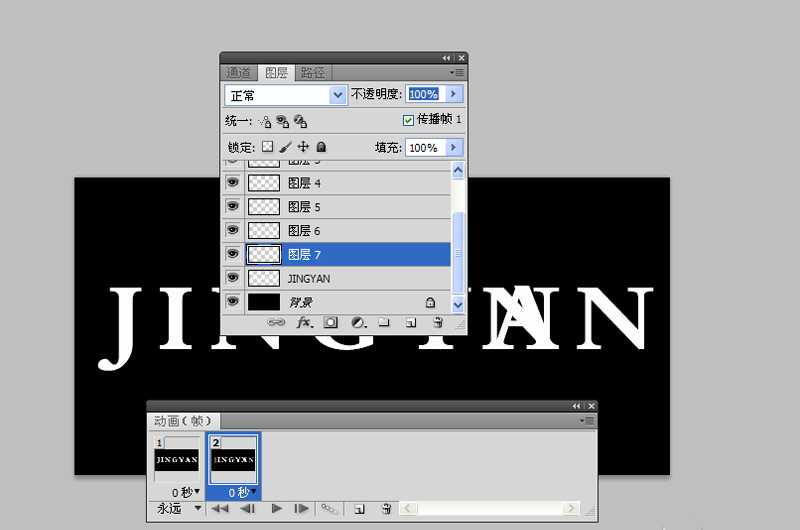Delete selected frame in animation panel
The height and width of the screenshot is (530, 800).
click(x=386, y=509)
